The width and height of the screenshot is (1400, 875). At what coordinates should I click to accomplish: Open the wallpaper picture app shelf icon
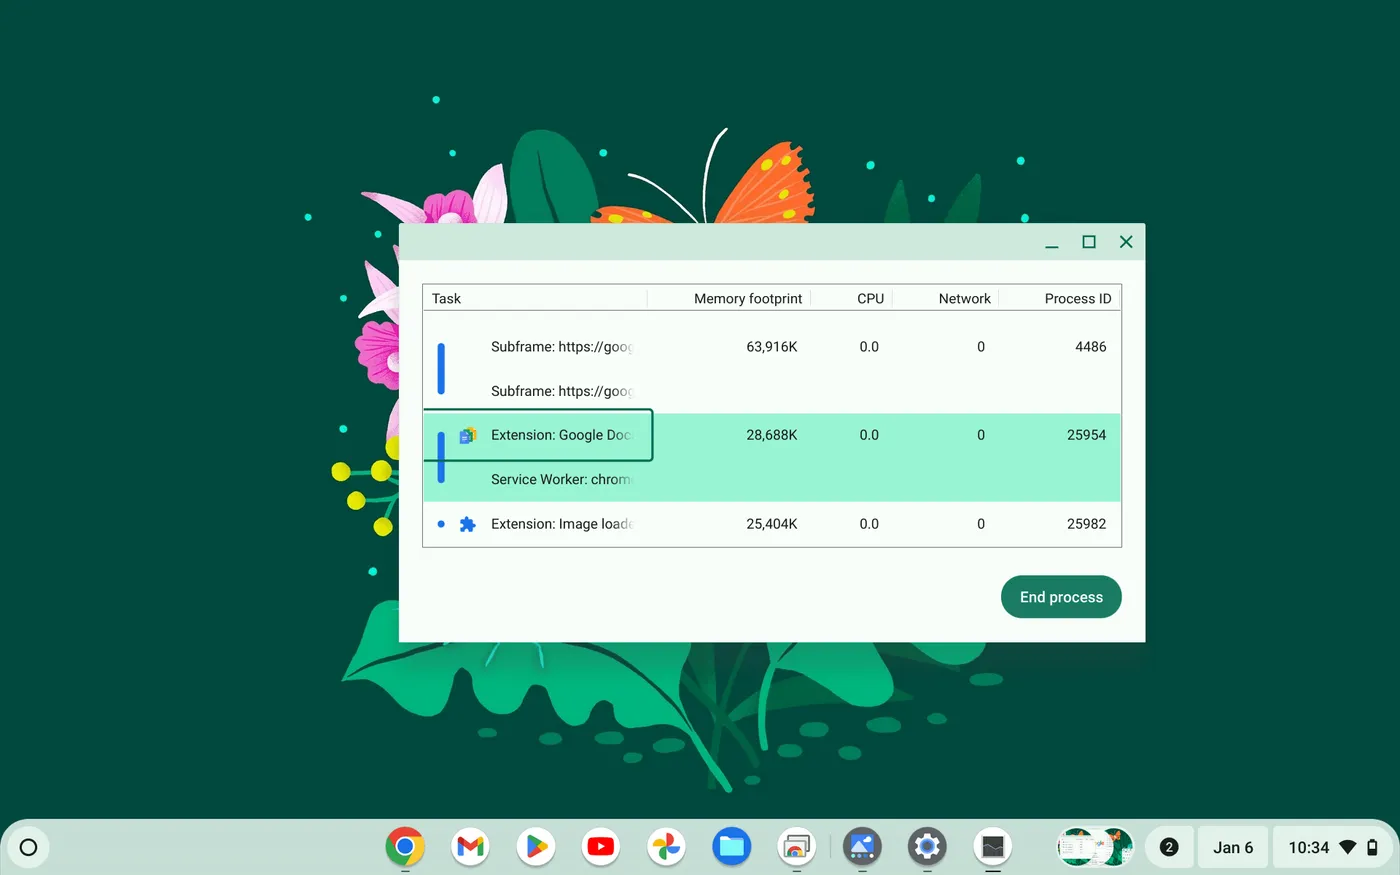(x=862, y=847)
